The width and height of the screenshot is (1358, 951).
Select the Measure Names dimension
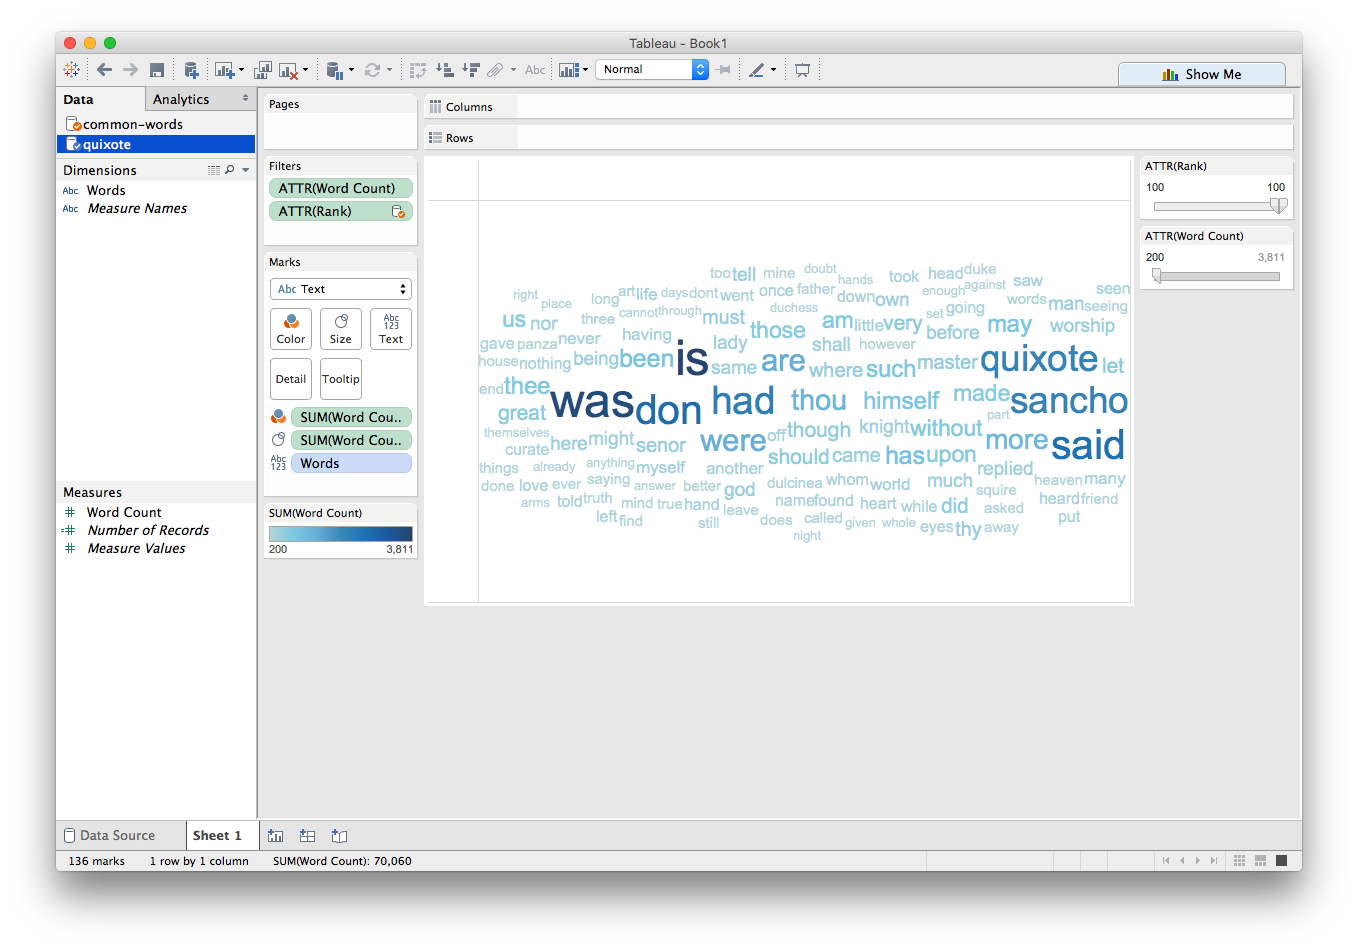[137, 208]
